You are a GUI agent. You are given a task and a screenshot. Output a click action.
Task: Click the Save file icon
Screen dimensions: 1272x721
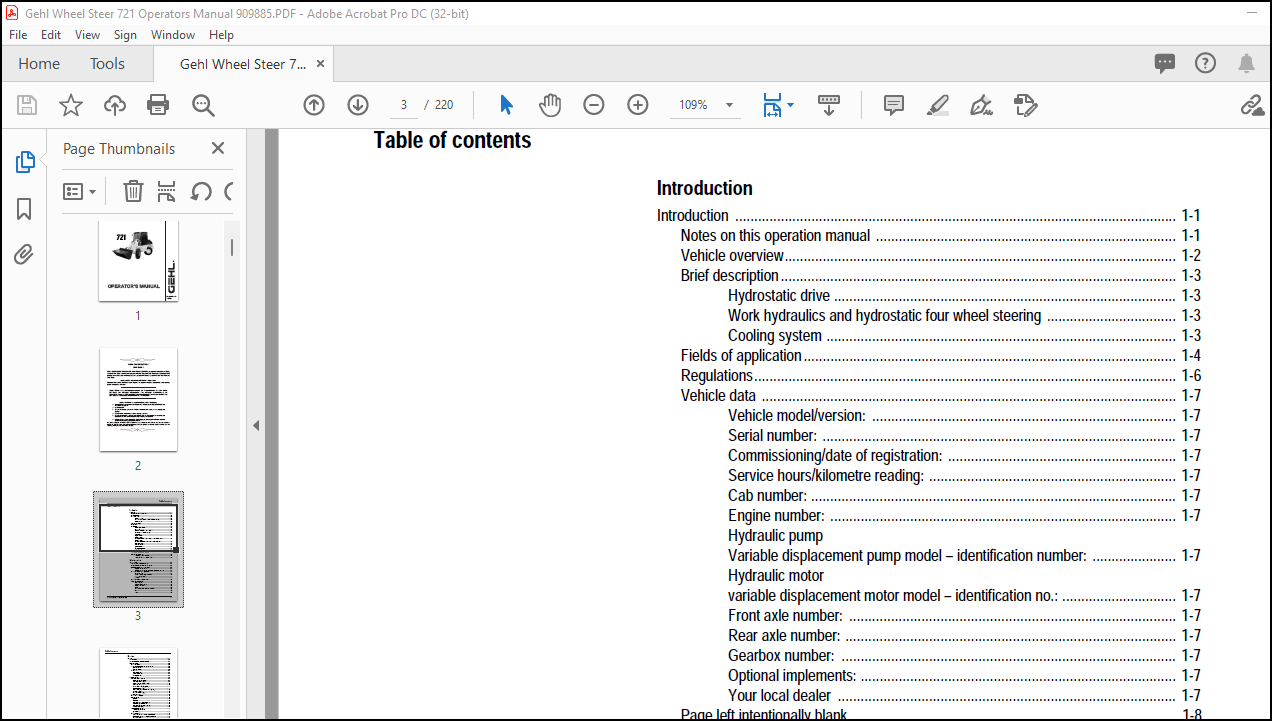27,105
